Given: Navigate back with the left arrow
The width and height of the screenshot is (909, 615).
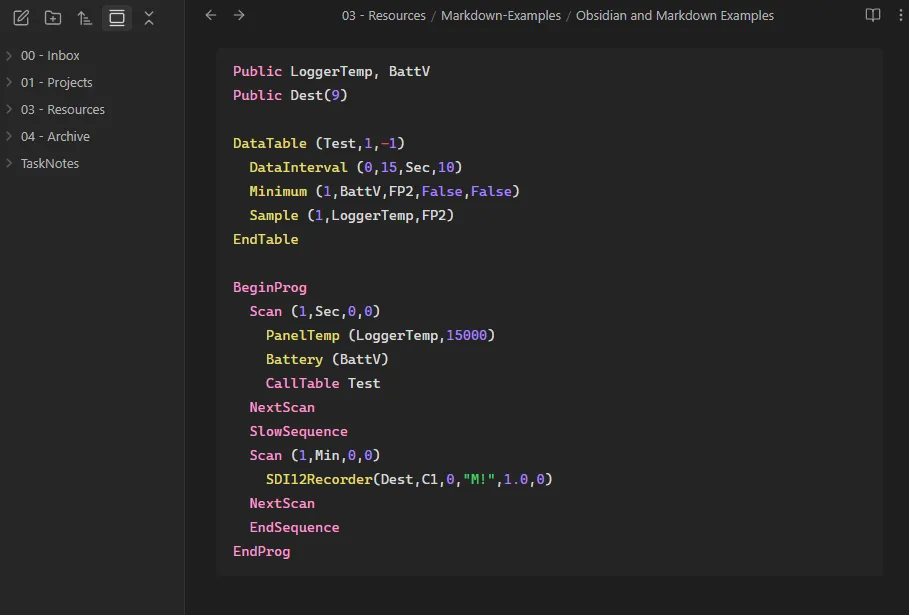Looking at the screenshot, I should pyautogui.click(x=211, y=15).
